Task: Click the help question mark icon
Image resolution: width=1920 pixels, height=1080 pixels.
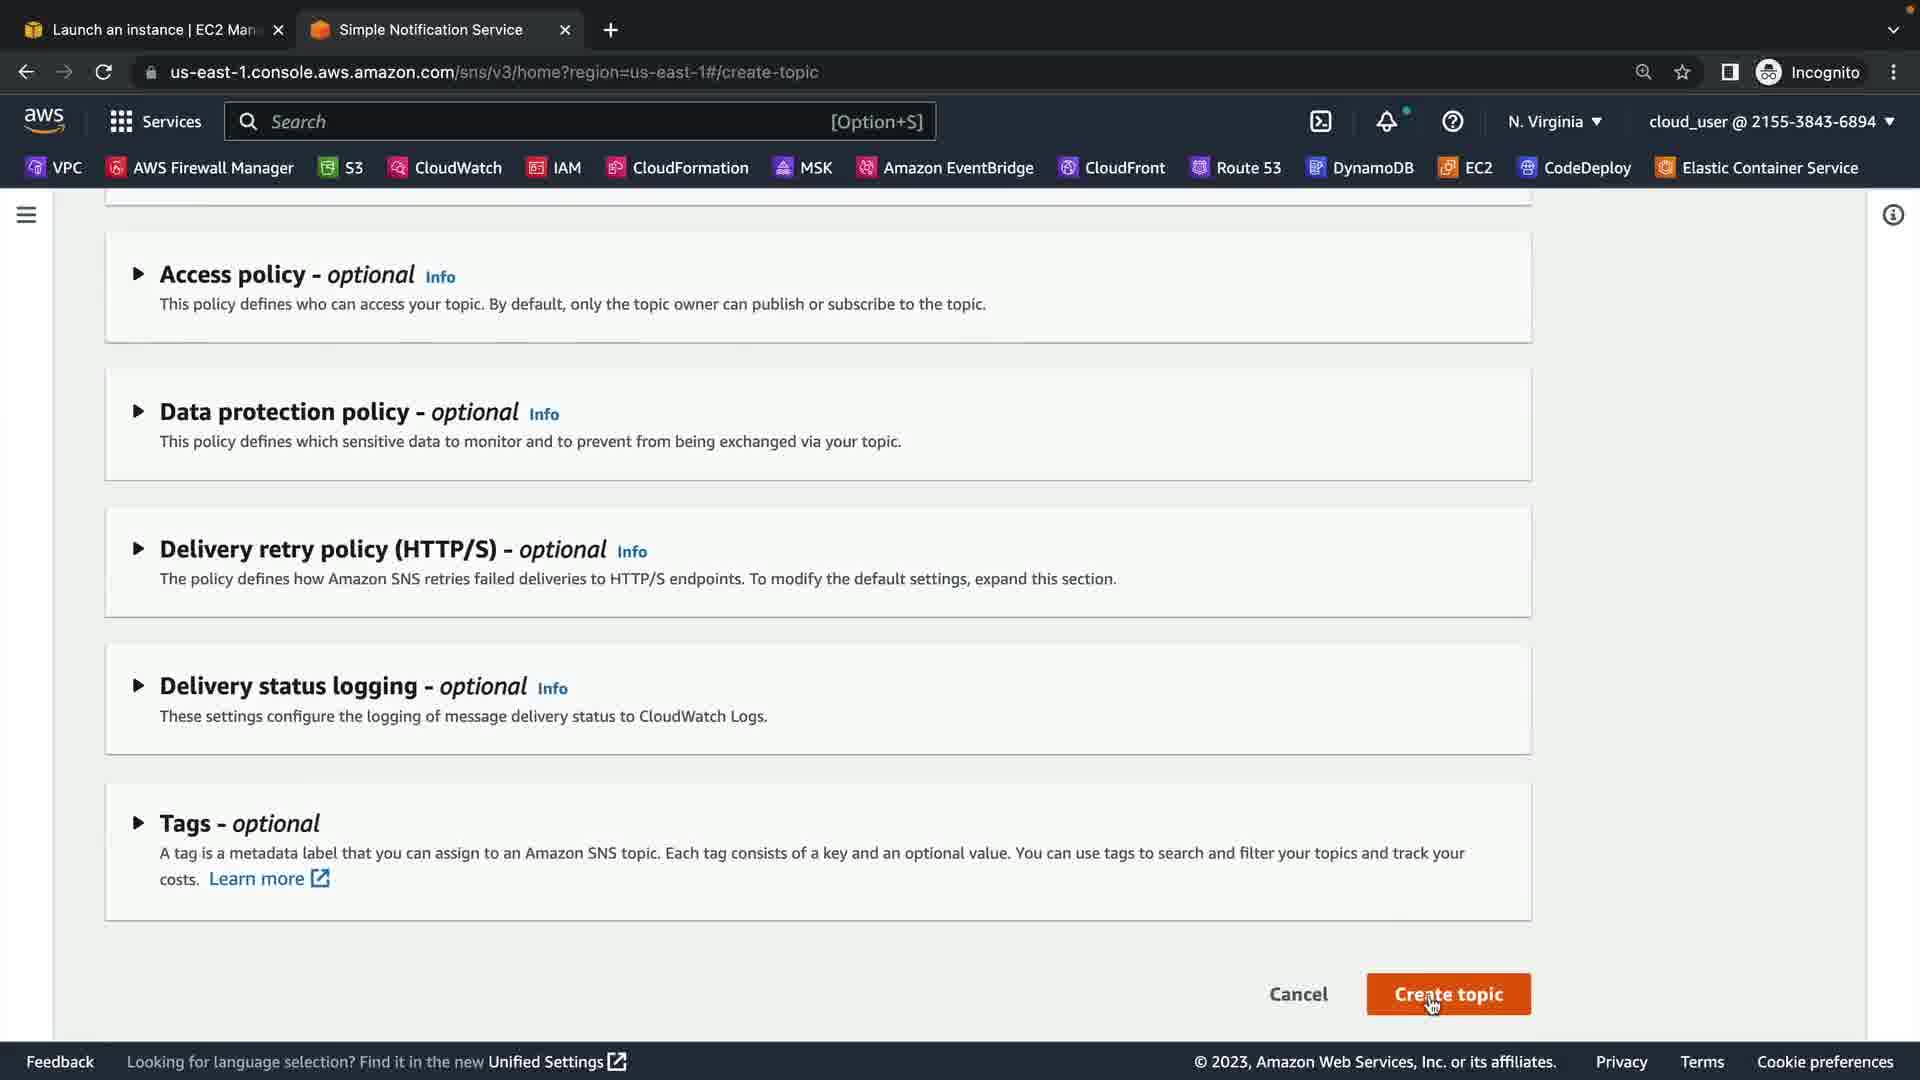Action: 1452,122
